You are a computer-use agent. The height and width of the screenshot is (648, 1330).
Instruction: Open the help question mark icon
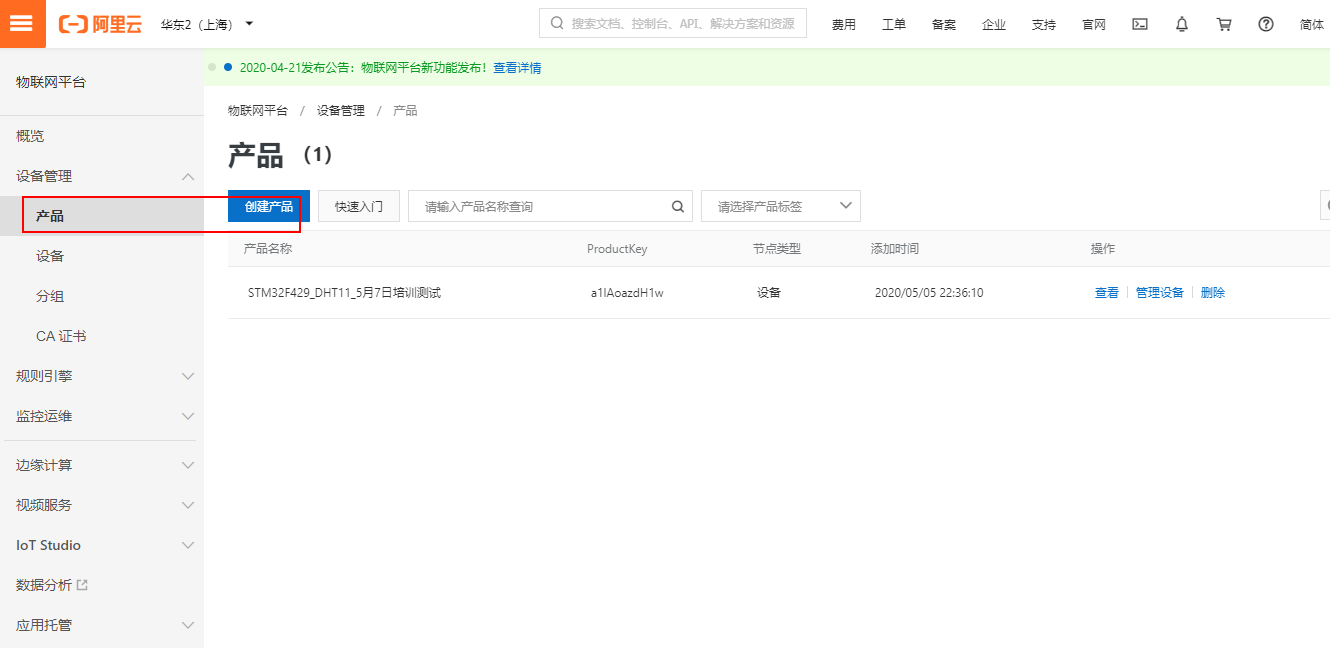coord(1266,24)
